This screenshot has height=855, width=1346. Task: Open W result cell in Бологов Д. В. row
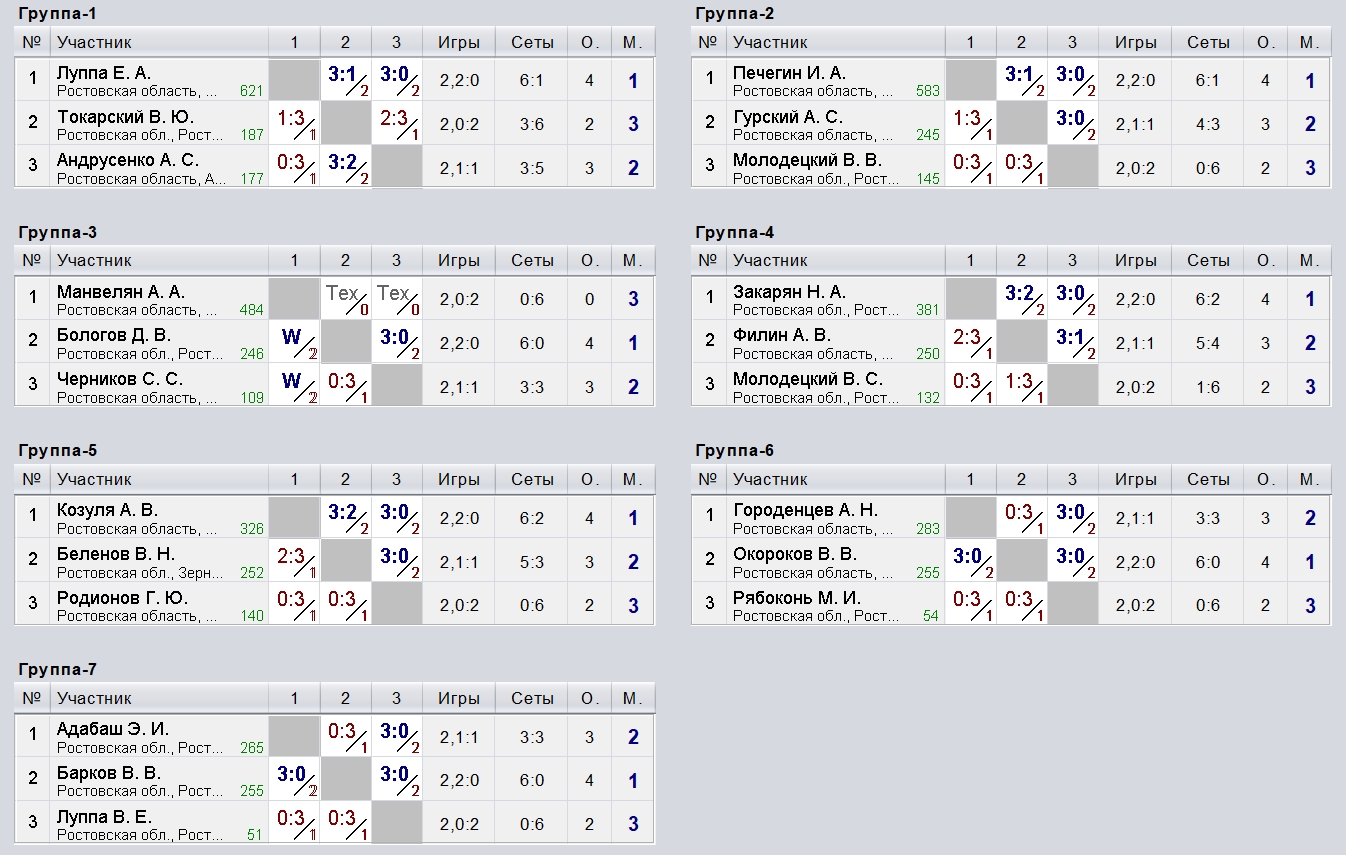(x=294, y=343)
